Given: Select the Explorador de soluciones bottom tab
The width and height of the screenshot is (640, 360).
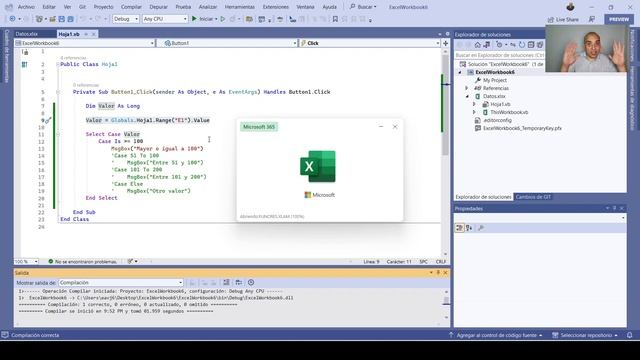Looking at the screenshot, I should [483, 197].
